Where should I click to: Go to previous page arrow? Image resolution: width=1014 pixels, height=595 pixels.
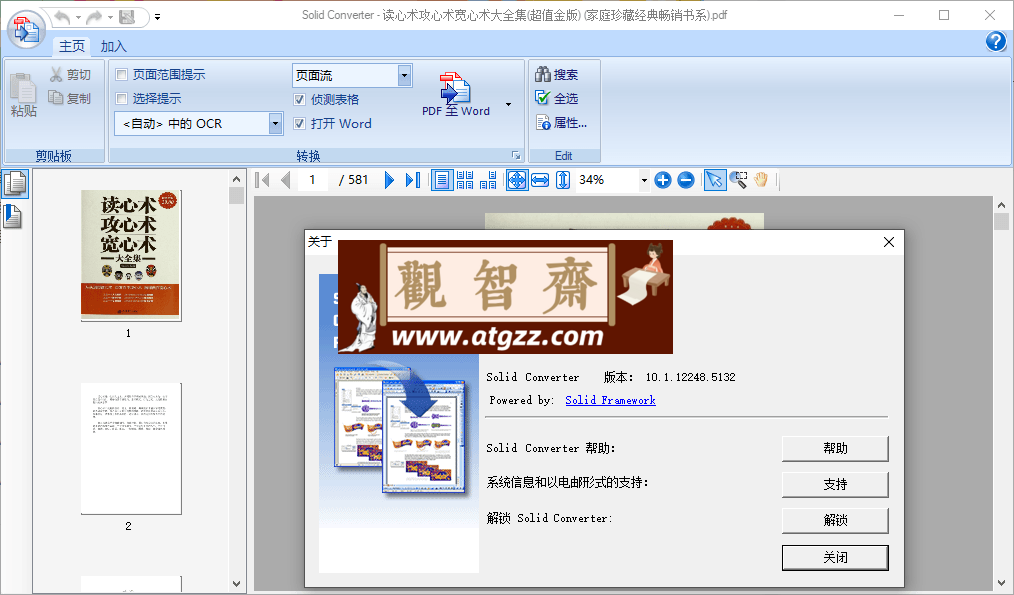tap(286, 180)
